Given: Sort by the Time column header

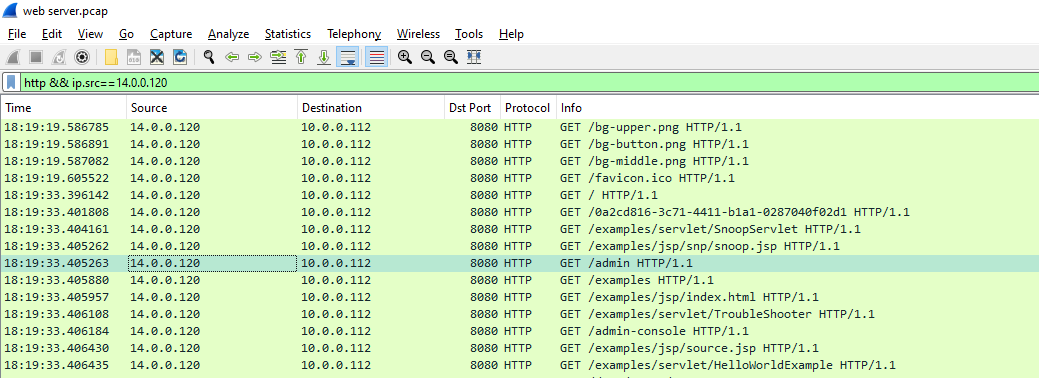Looking at the screenshot, I should pos(64,107).
